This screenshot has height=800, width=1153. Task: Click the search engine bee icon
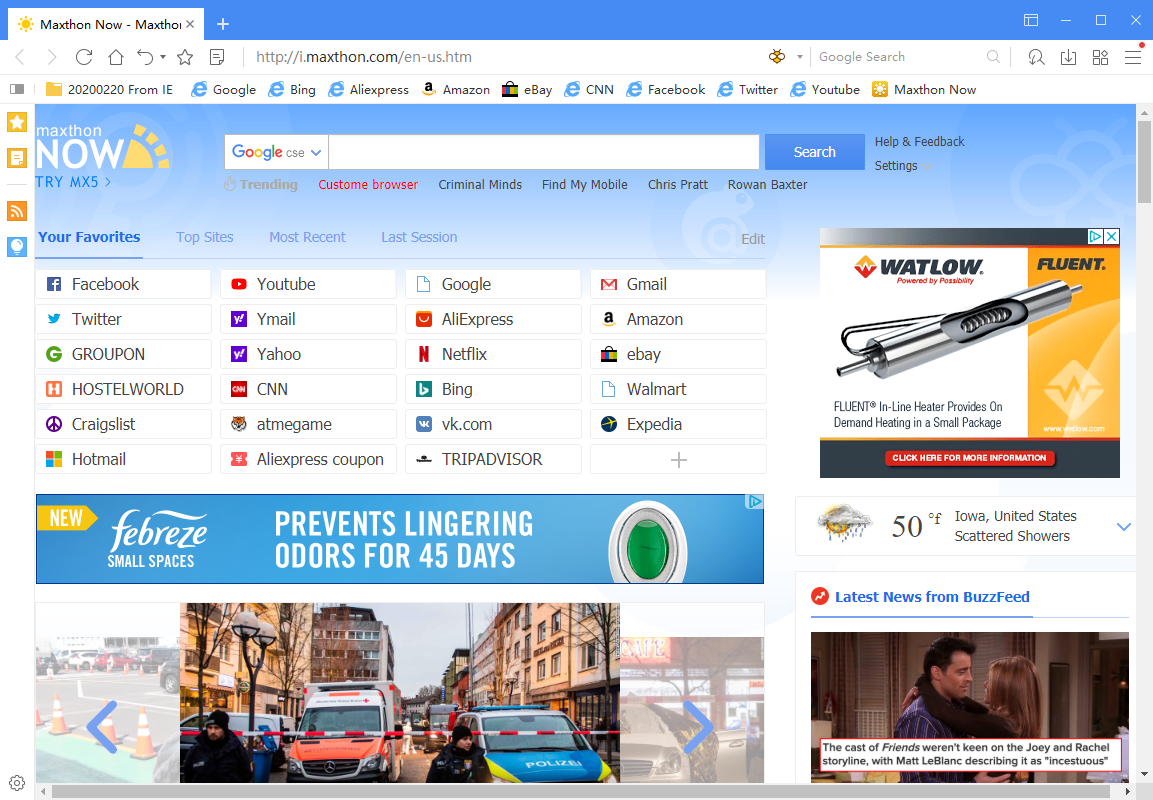point(777,57)
